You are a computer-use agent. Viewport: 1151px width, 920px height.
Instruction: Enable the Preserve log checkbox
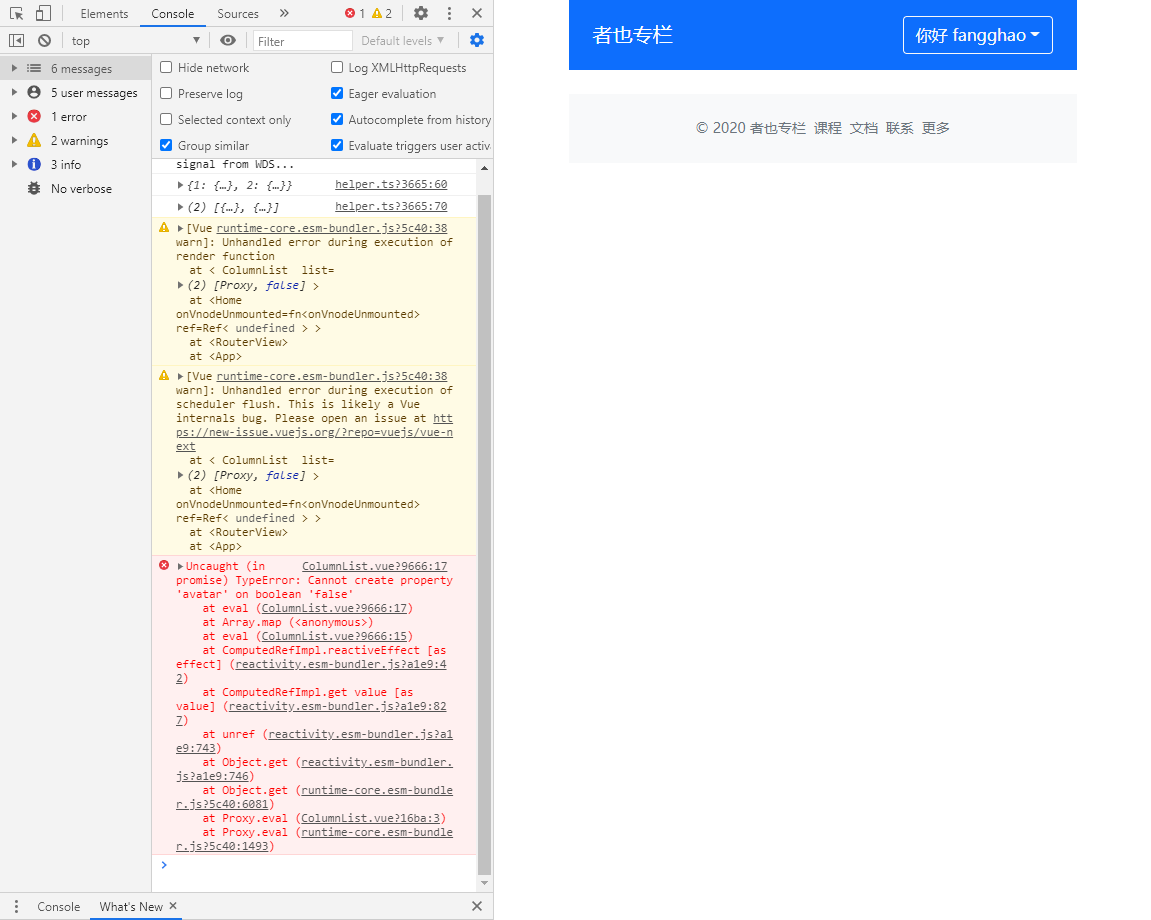pos(167,93)
